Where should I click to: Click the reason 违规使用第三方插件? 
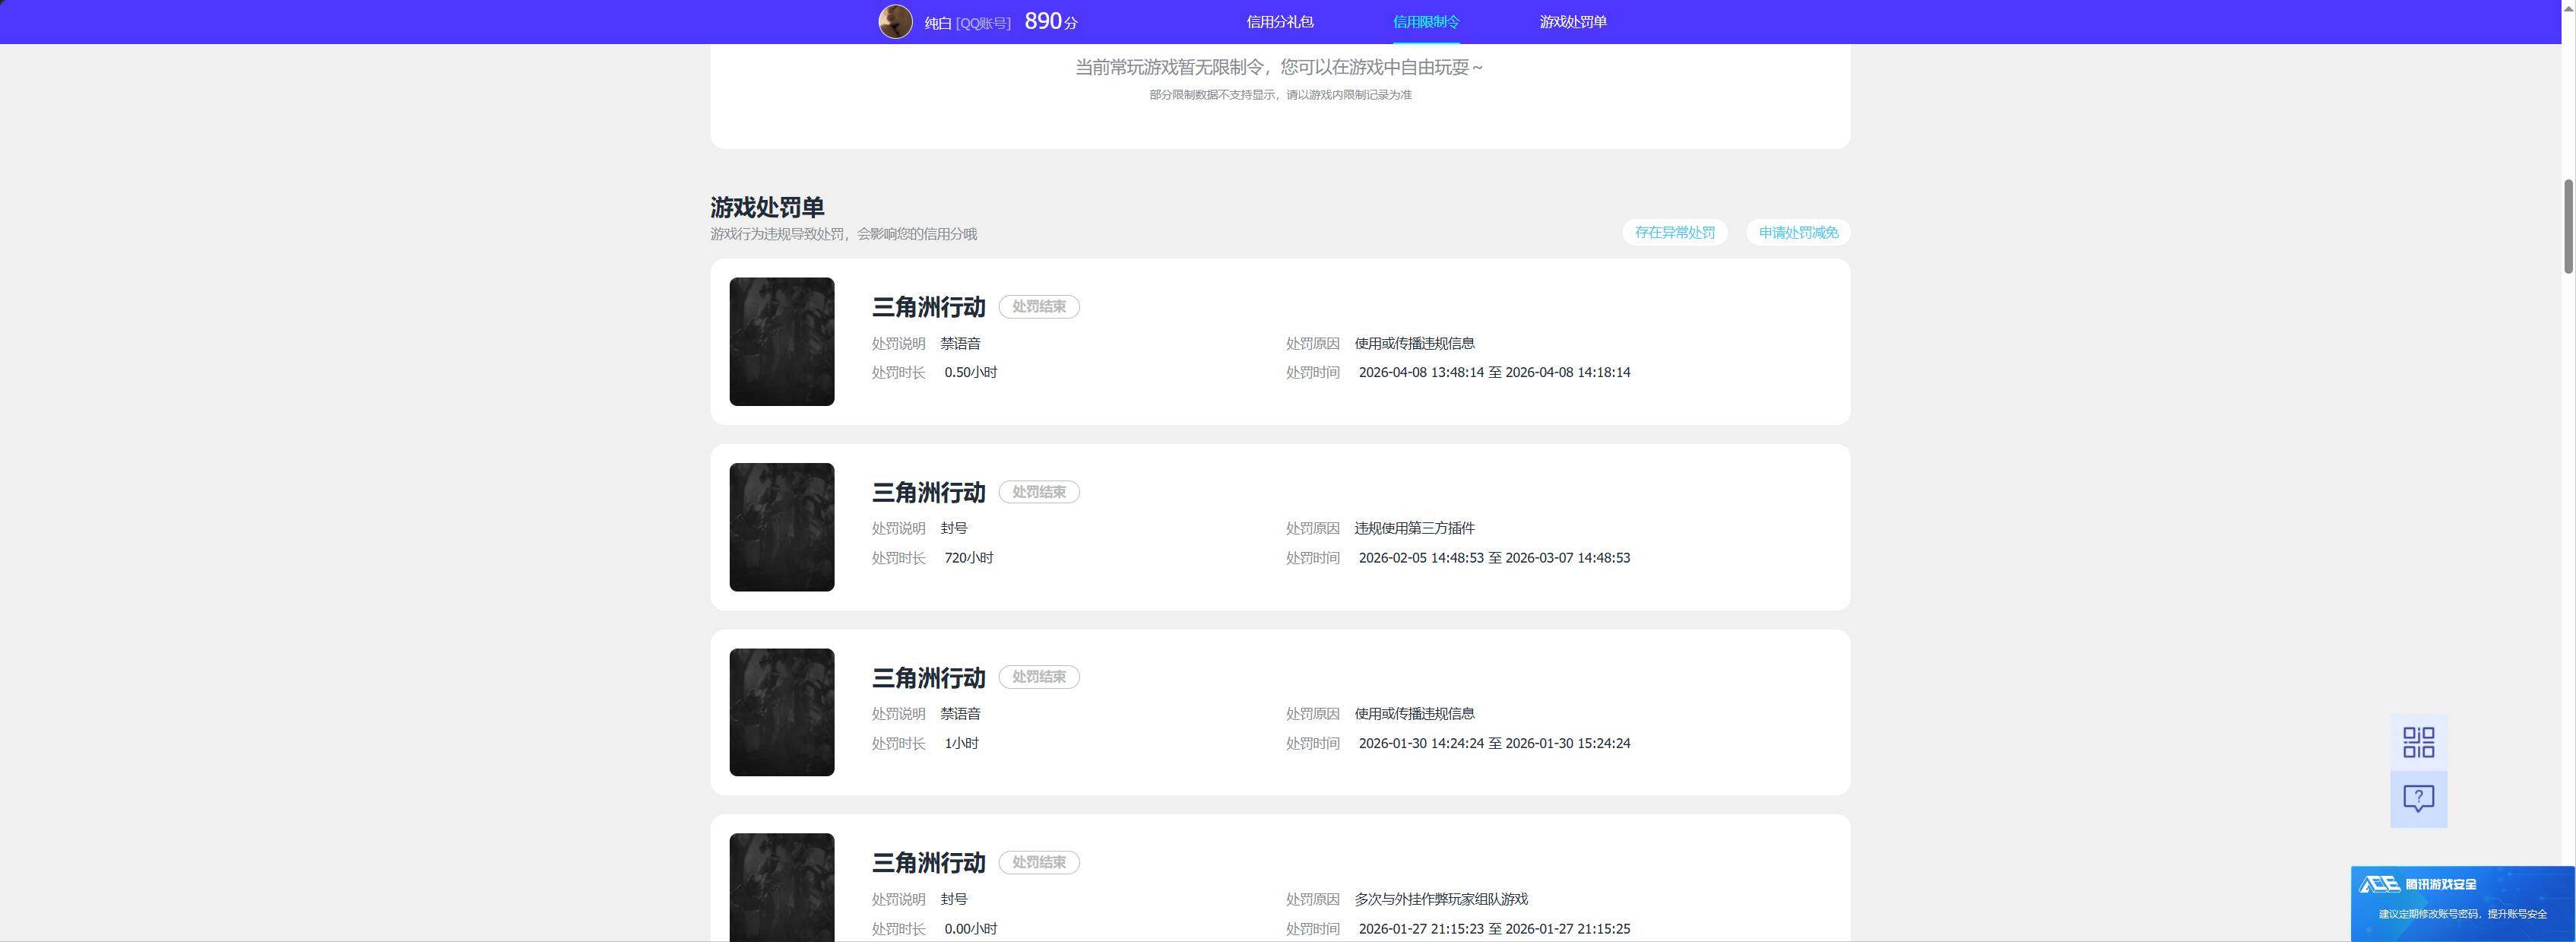pos(1414,528)
